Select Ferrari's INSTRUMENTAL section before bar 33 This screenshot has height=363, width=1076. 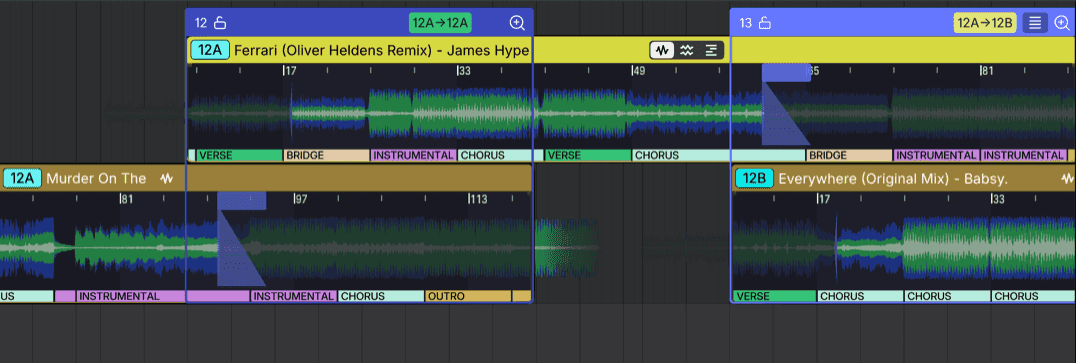tap(414, 155)
